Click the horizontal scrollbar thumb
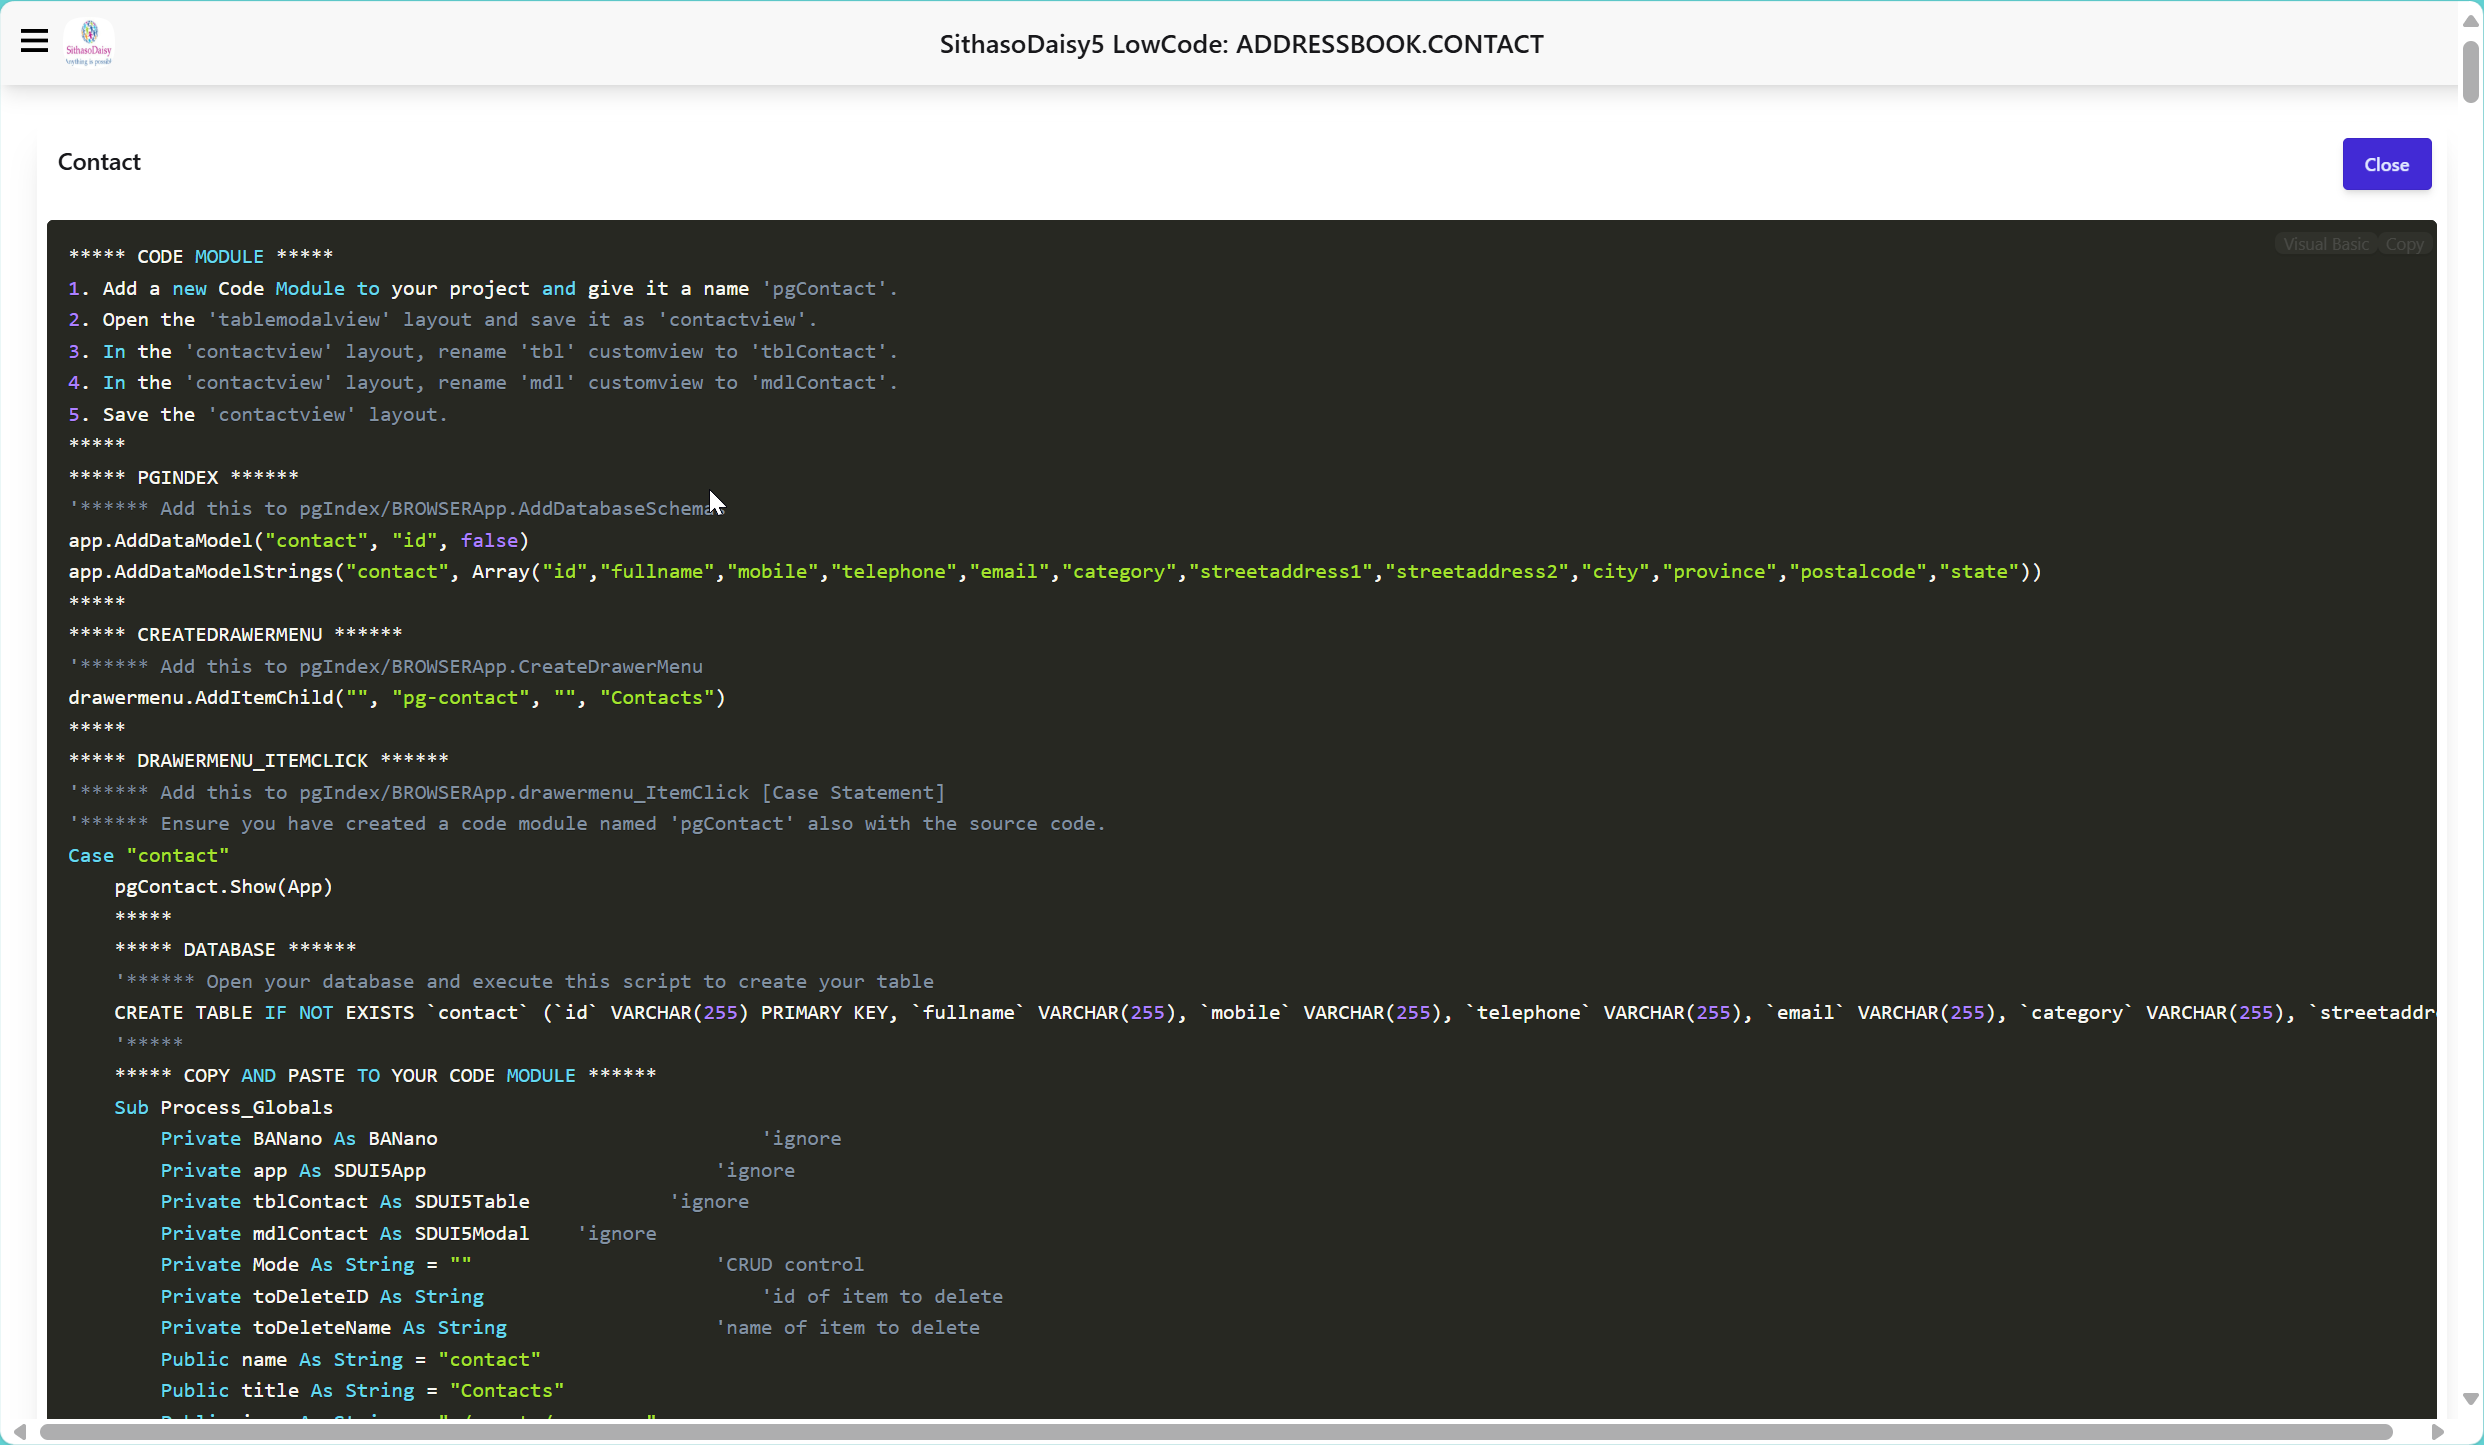Viewport: 2484px width, 1445px height. [x=1216, y=1432]
